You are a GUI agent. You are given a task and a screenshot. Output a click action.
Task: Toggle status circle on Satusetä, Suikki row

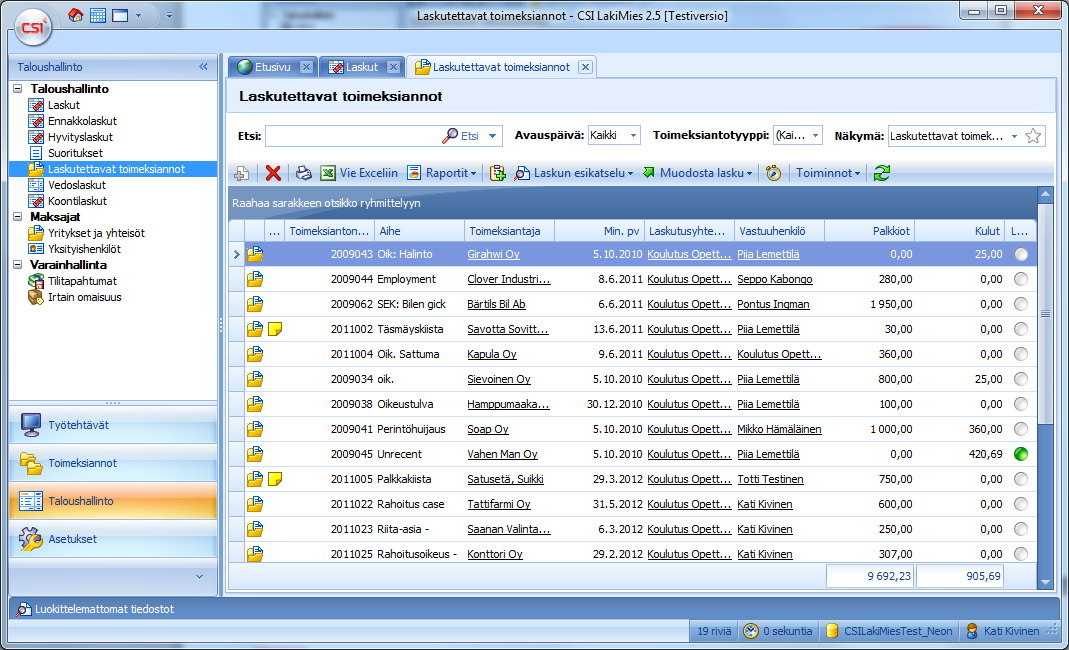1021,479
